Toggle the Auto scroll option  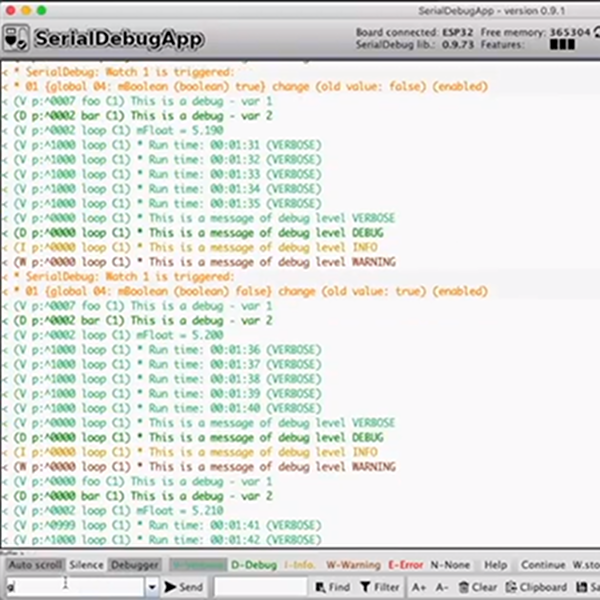35,565
